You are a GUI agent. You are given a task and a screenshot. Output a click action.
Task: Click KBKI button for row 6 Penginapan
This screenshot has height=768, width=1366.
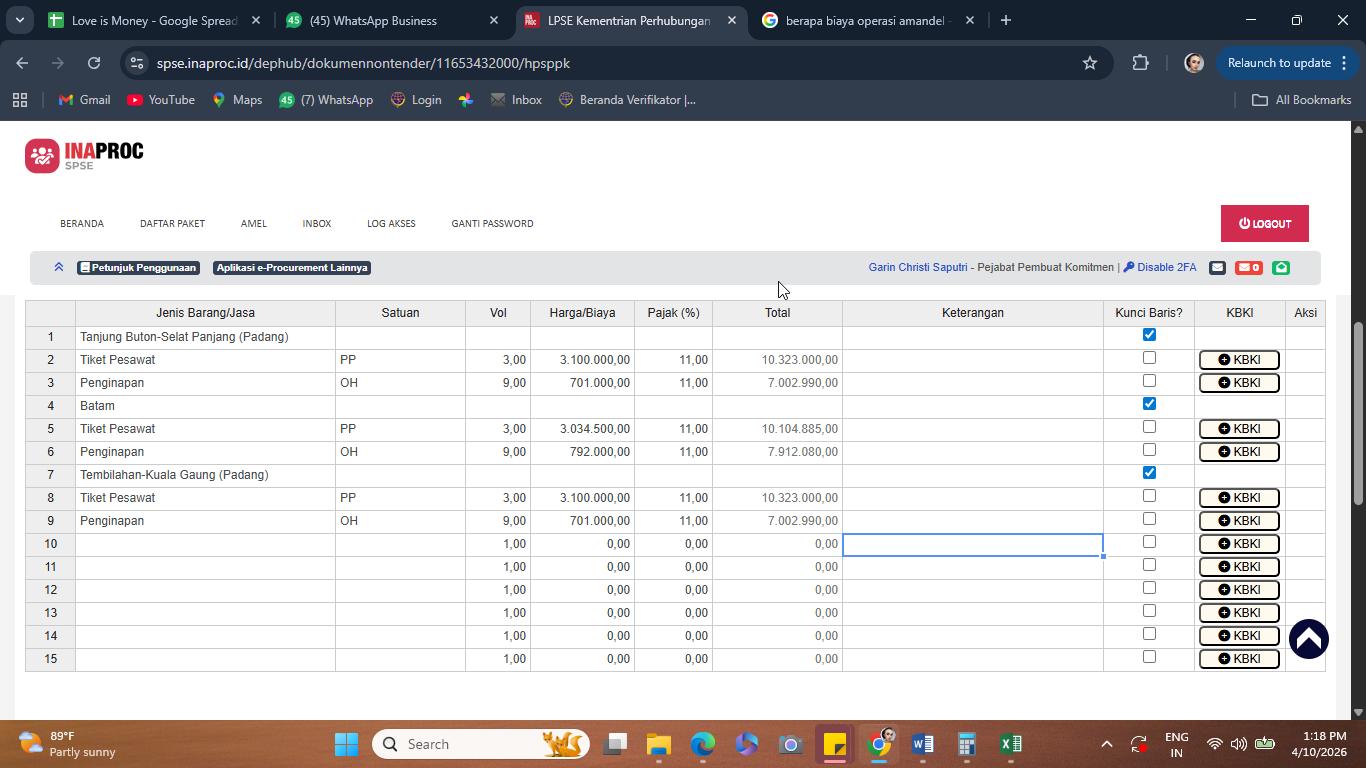1239,452
